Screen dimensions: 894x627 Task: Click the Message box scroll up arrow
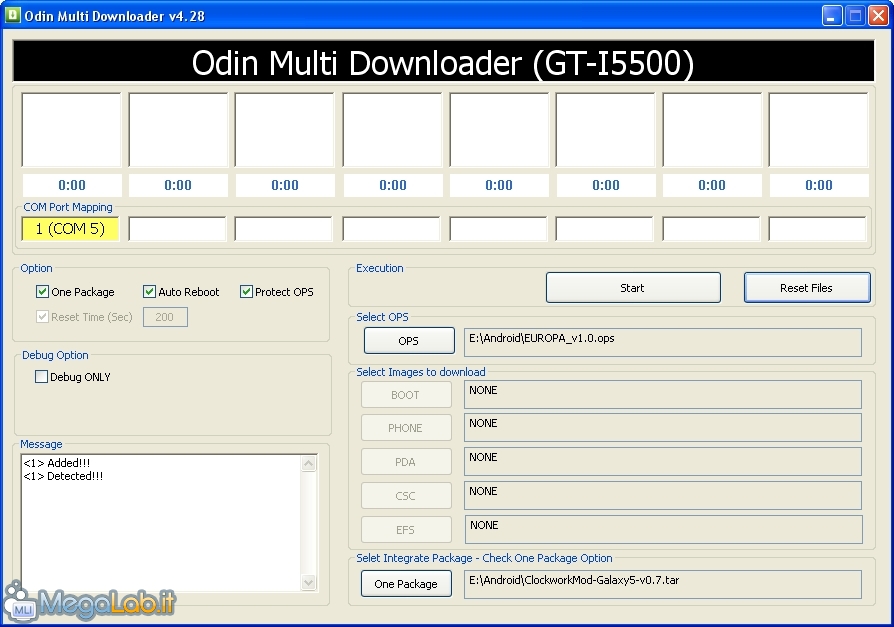(308, 463)
